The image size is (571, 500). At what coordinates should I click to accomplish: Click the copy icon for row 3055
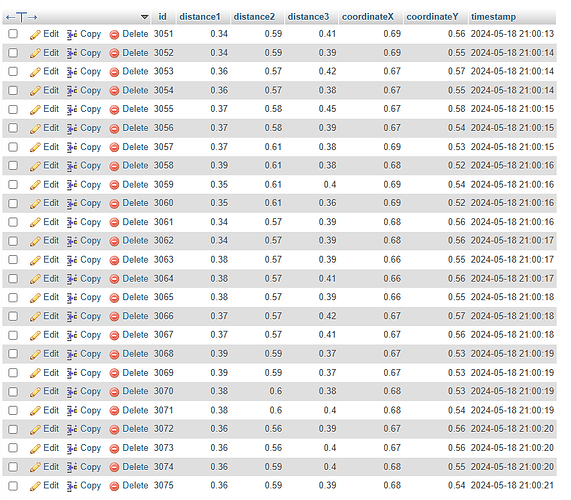coord(72,110)
